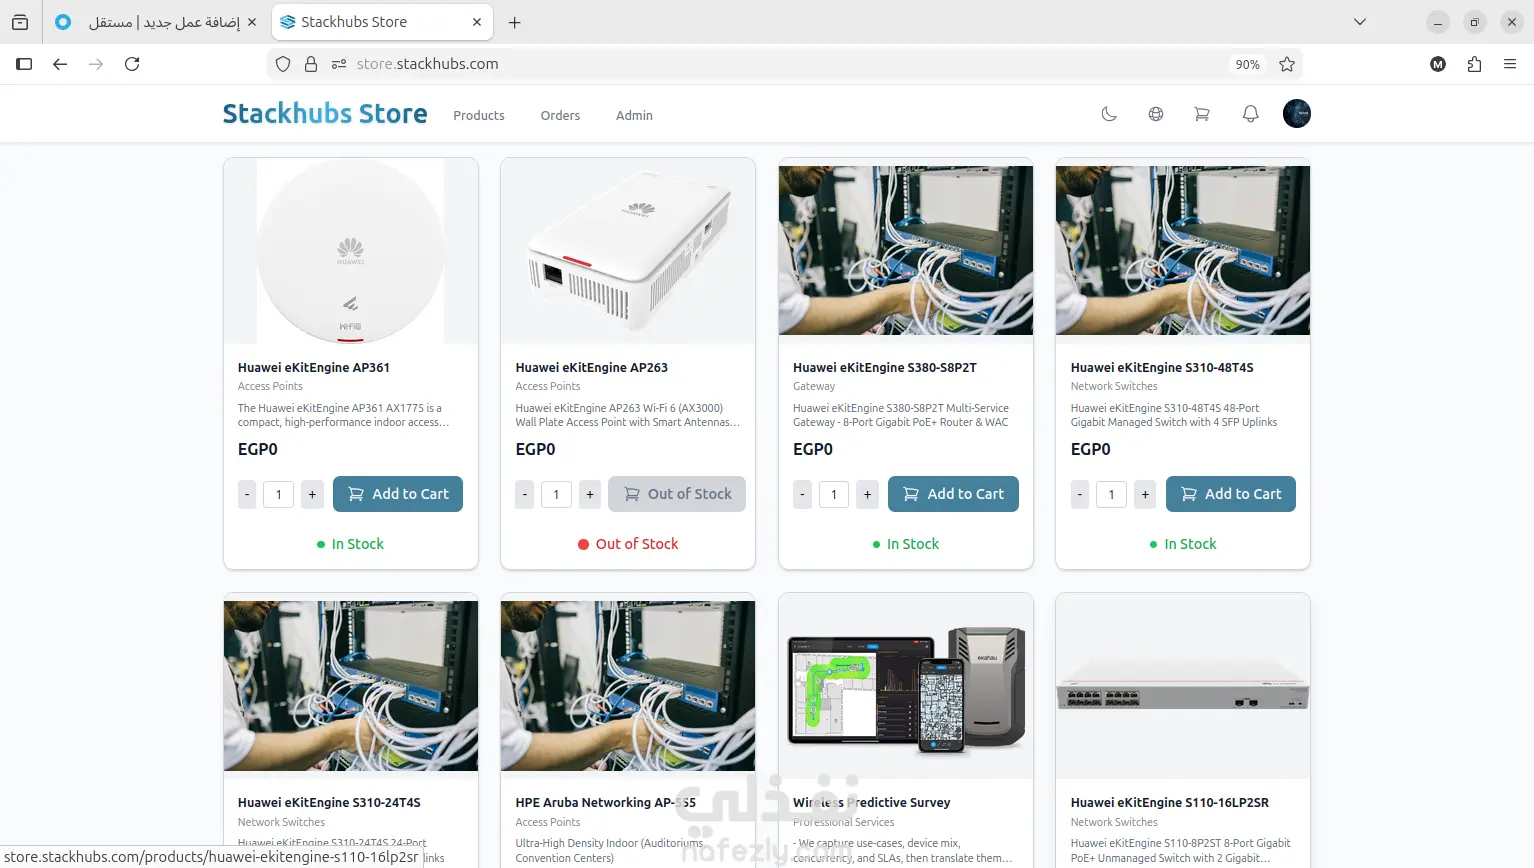The height and width of the screenshot is (868, 1534).
Task: Open the browser hamburger menu
Action: pos(1510,64)
